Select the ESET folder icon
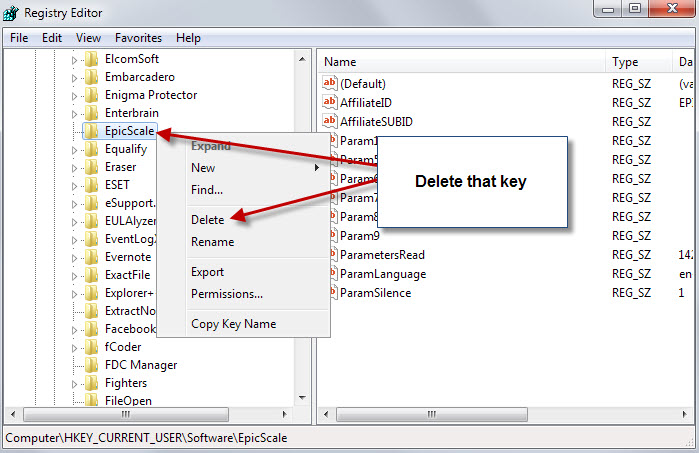Image resolution: width=699 pixels, height=453 pixels. [x=92, y=185]
